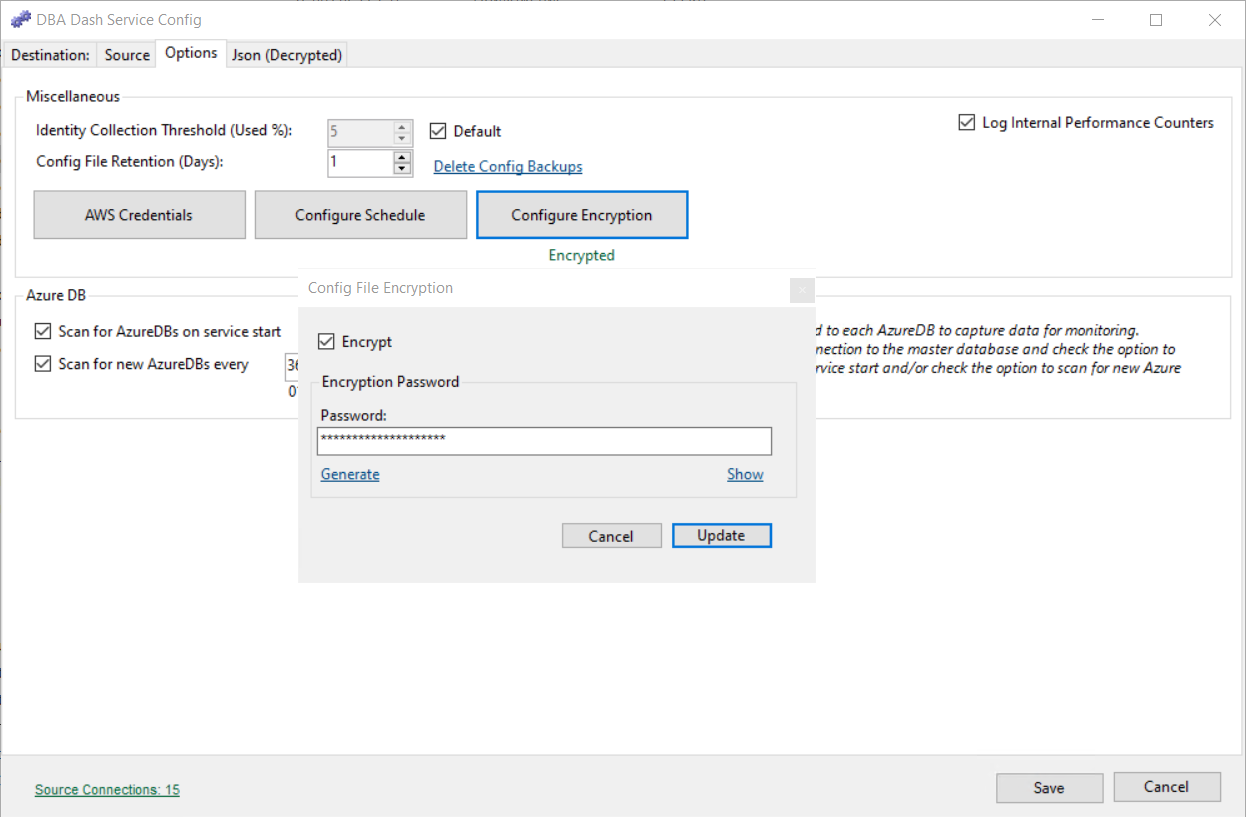Uncheck Scan for new AzureDBs every
The width and height of the screenshot is (1246, 817).
42,363
